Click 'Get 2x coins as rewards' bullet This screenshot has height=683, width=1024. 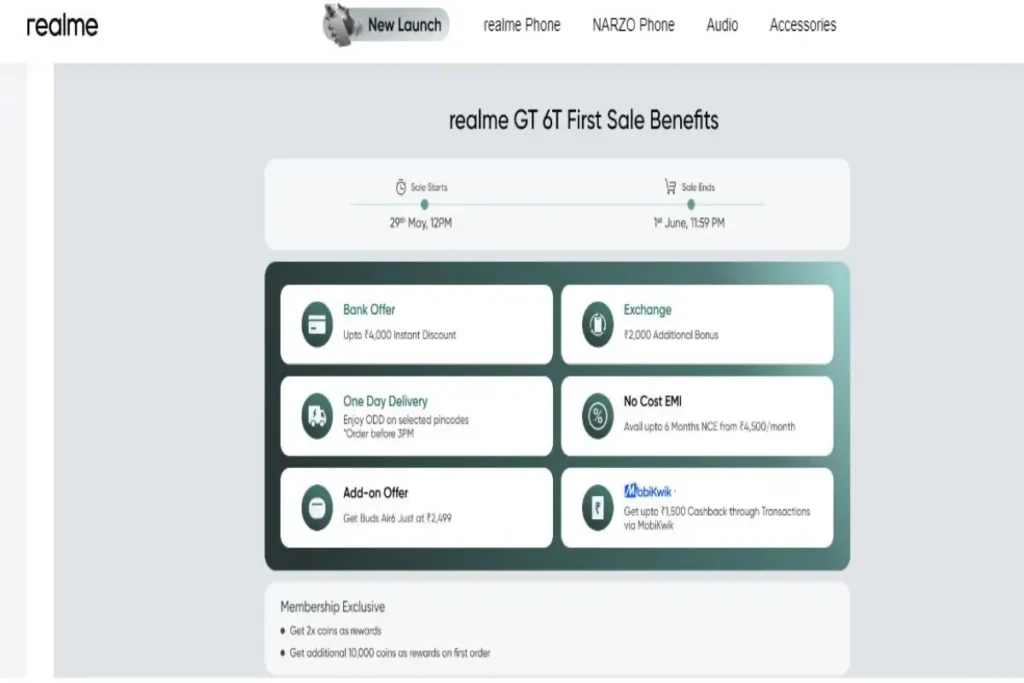(x=335, y=631)
